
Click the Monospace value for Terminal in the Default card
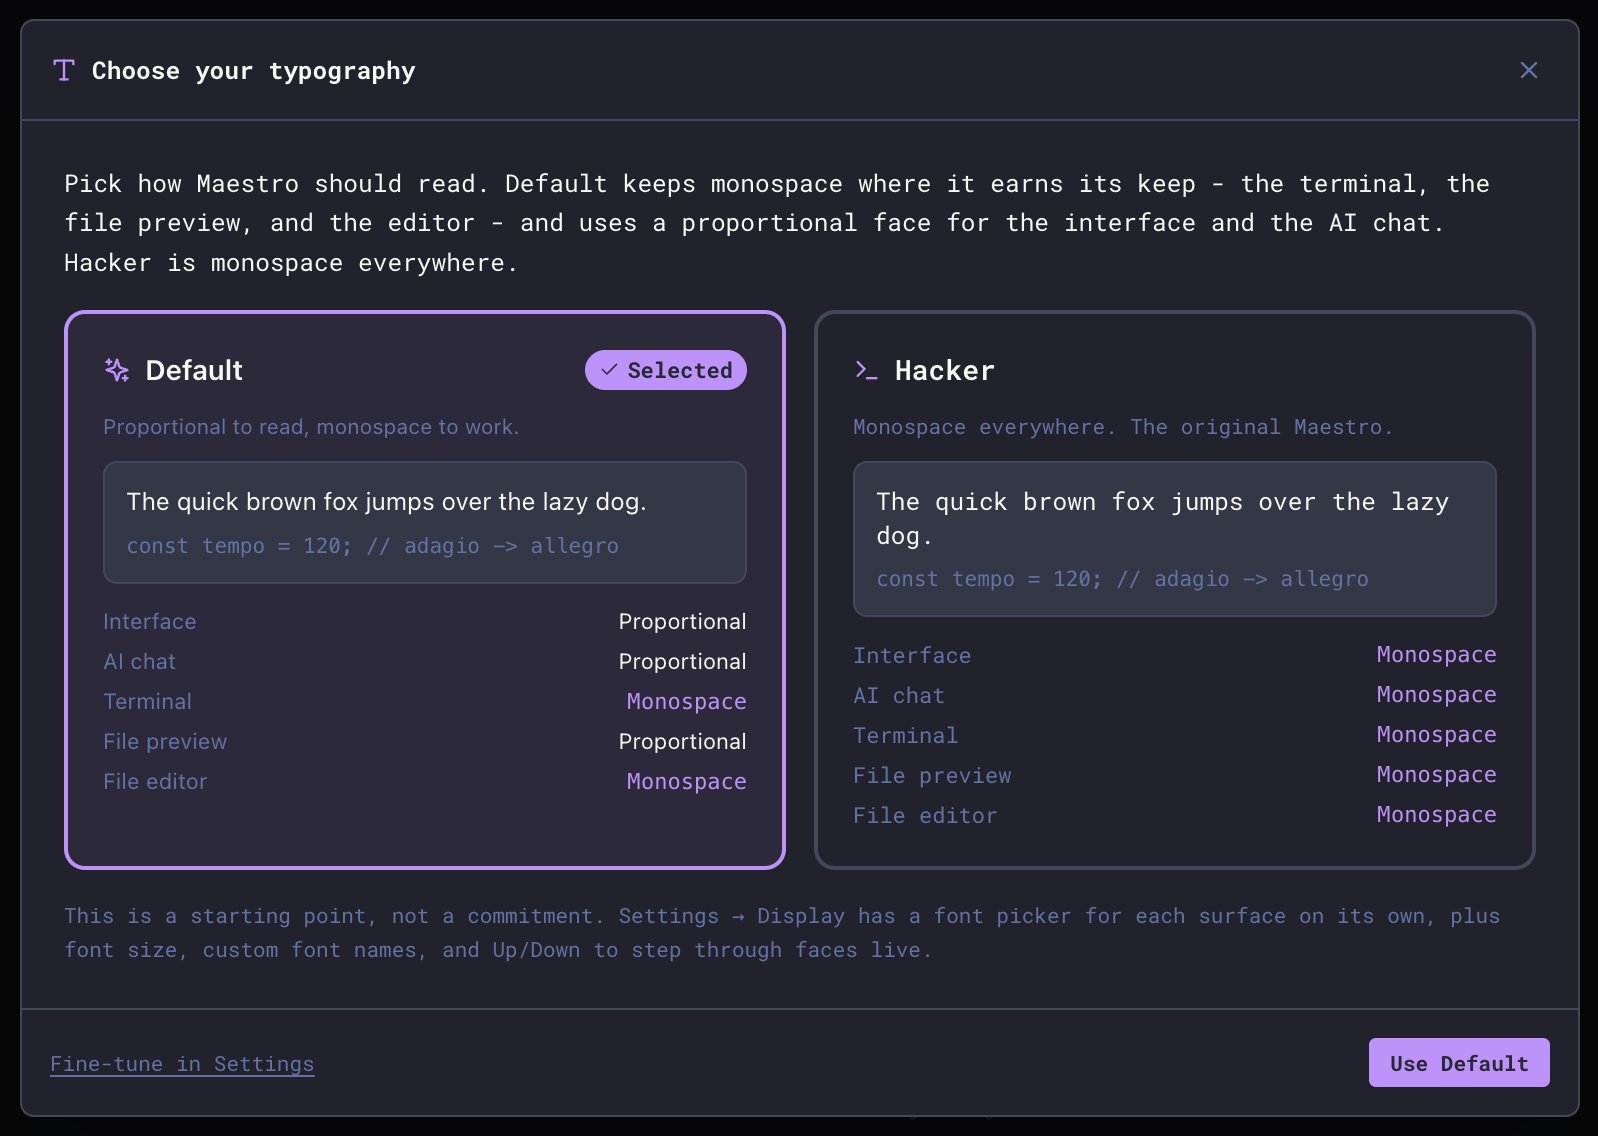coord(686,702)
